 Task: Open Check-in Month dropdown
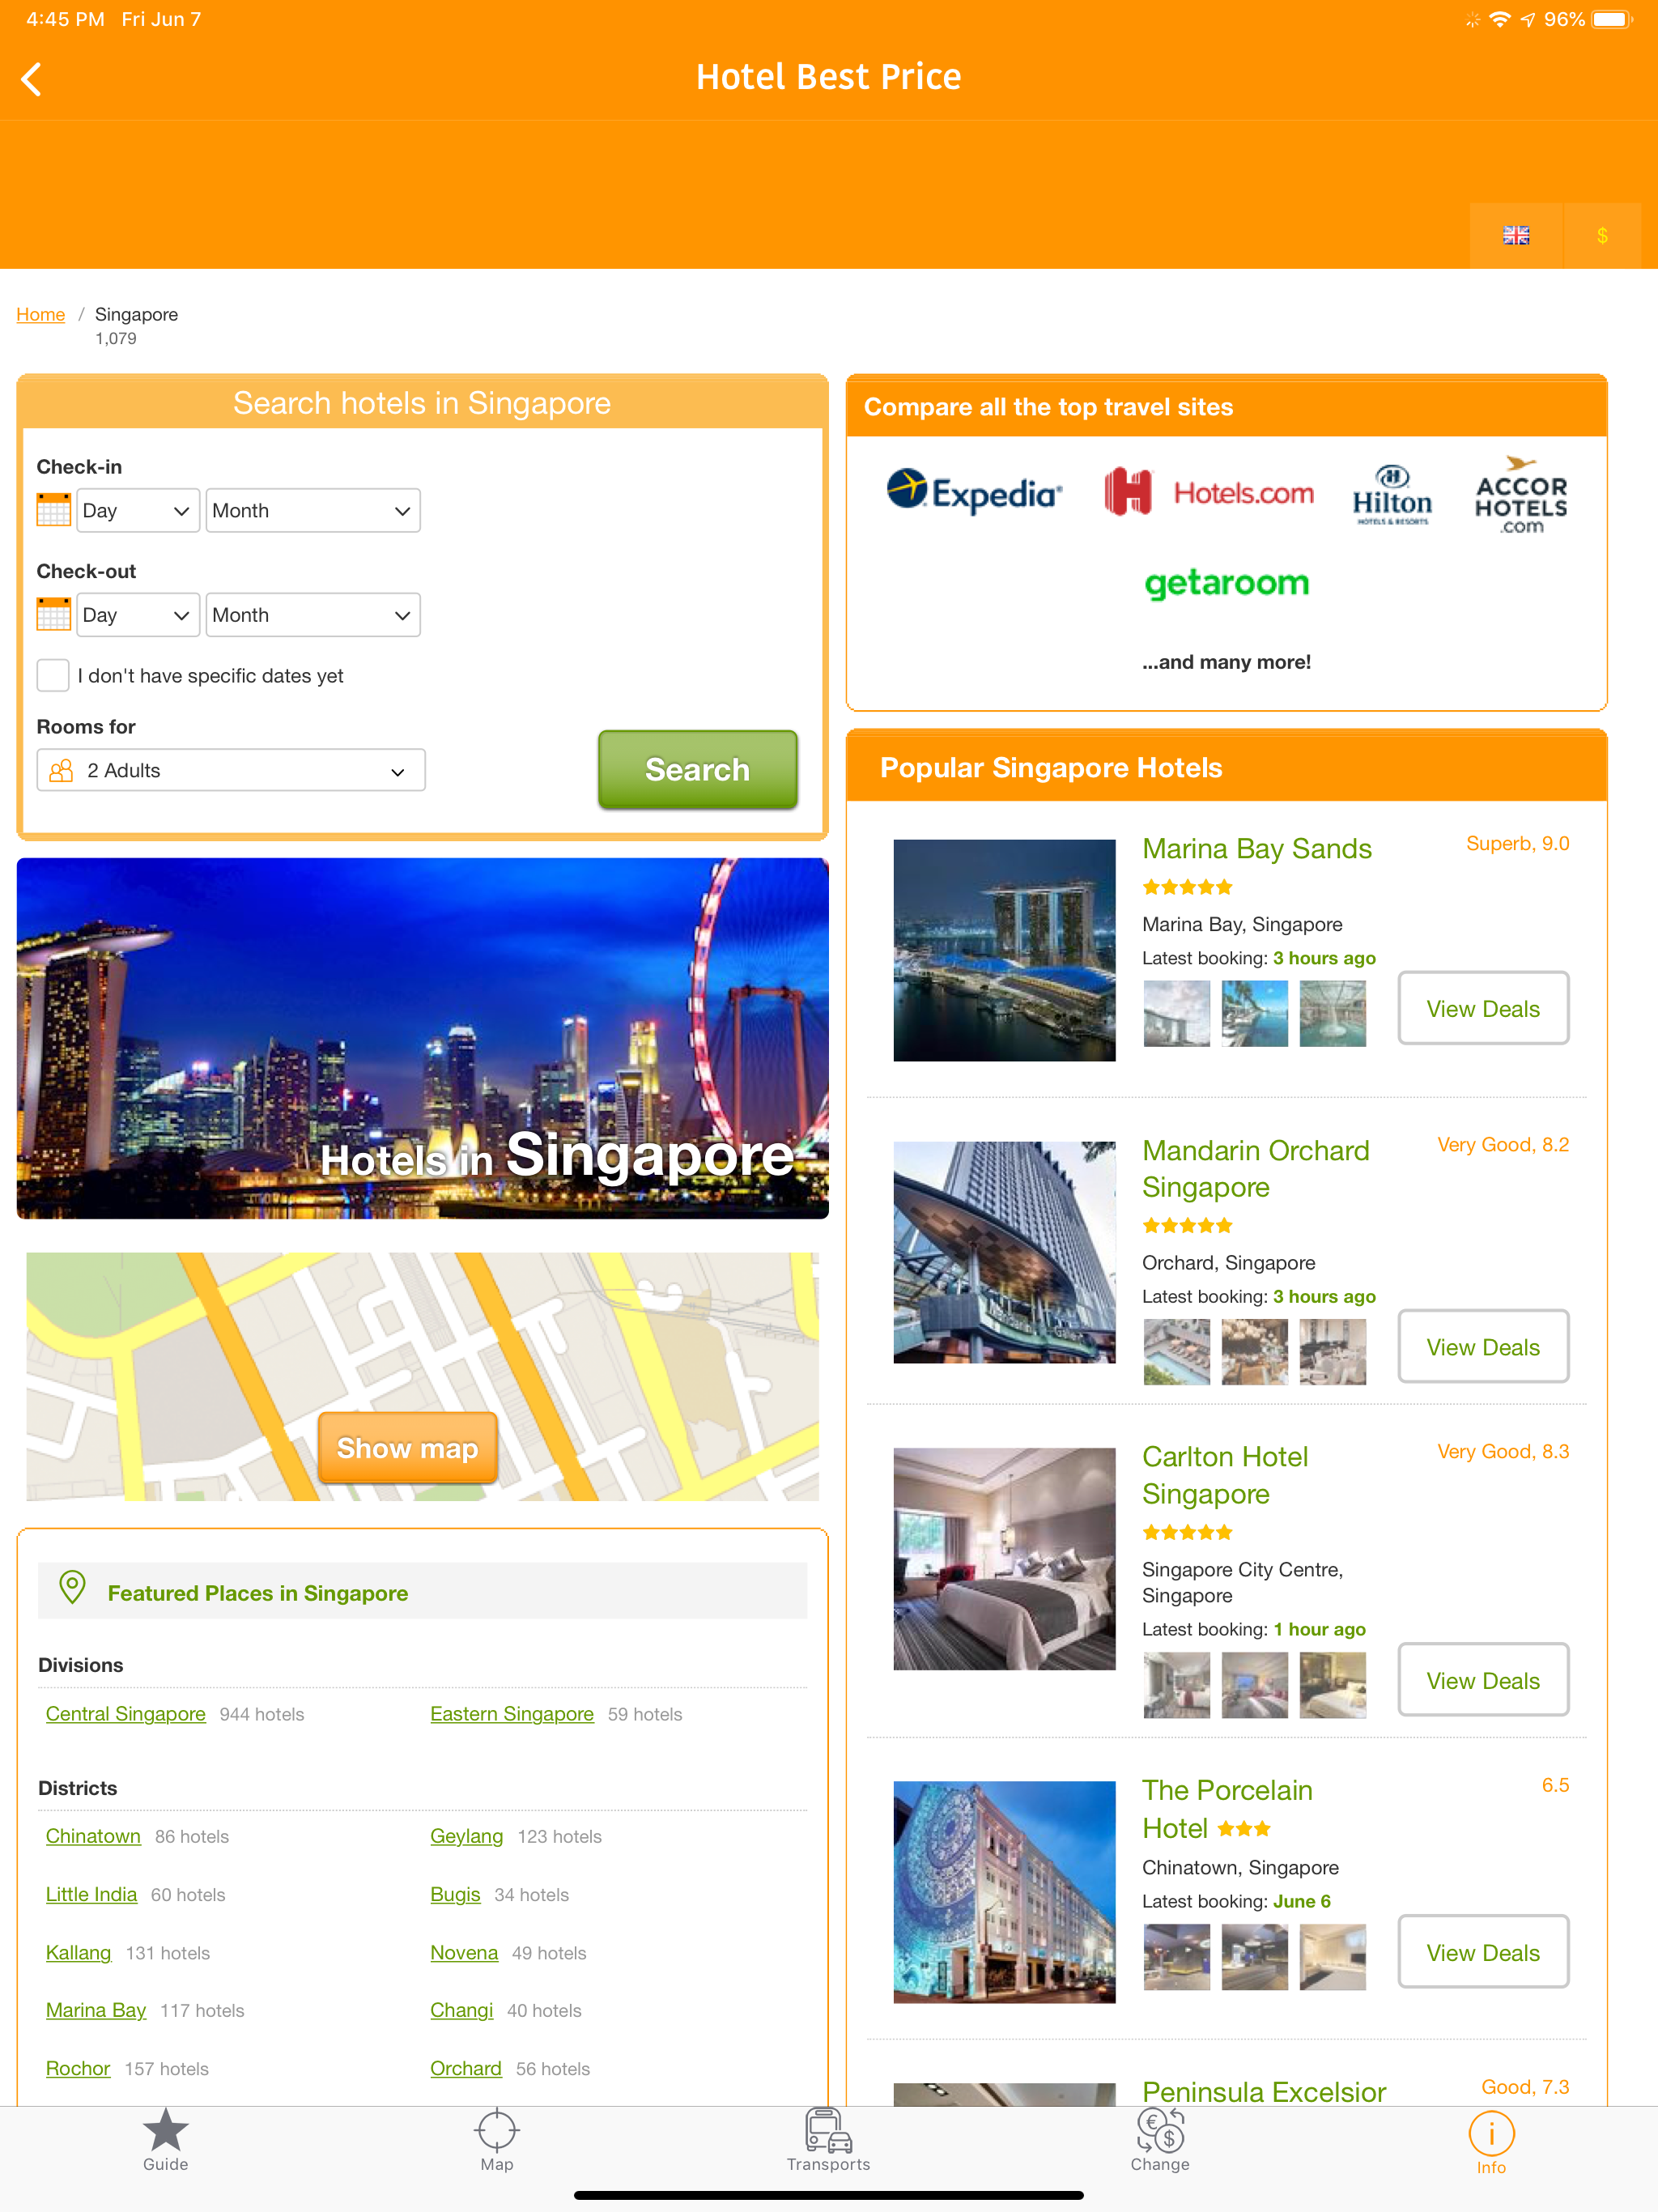click(x=313, y=510)
